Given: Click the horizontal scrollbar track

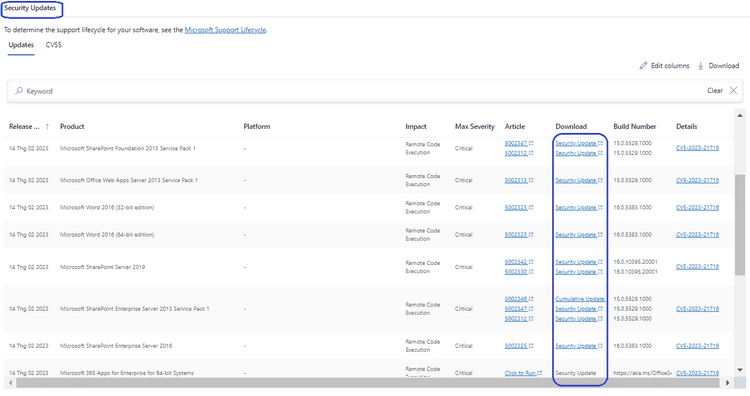Looking at the screenshot, I should tap(367, 383).
